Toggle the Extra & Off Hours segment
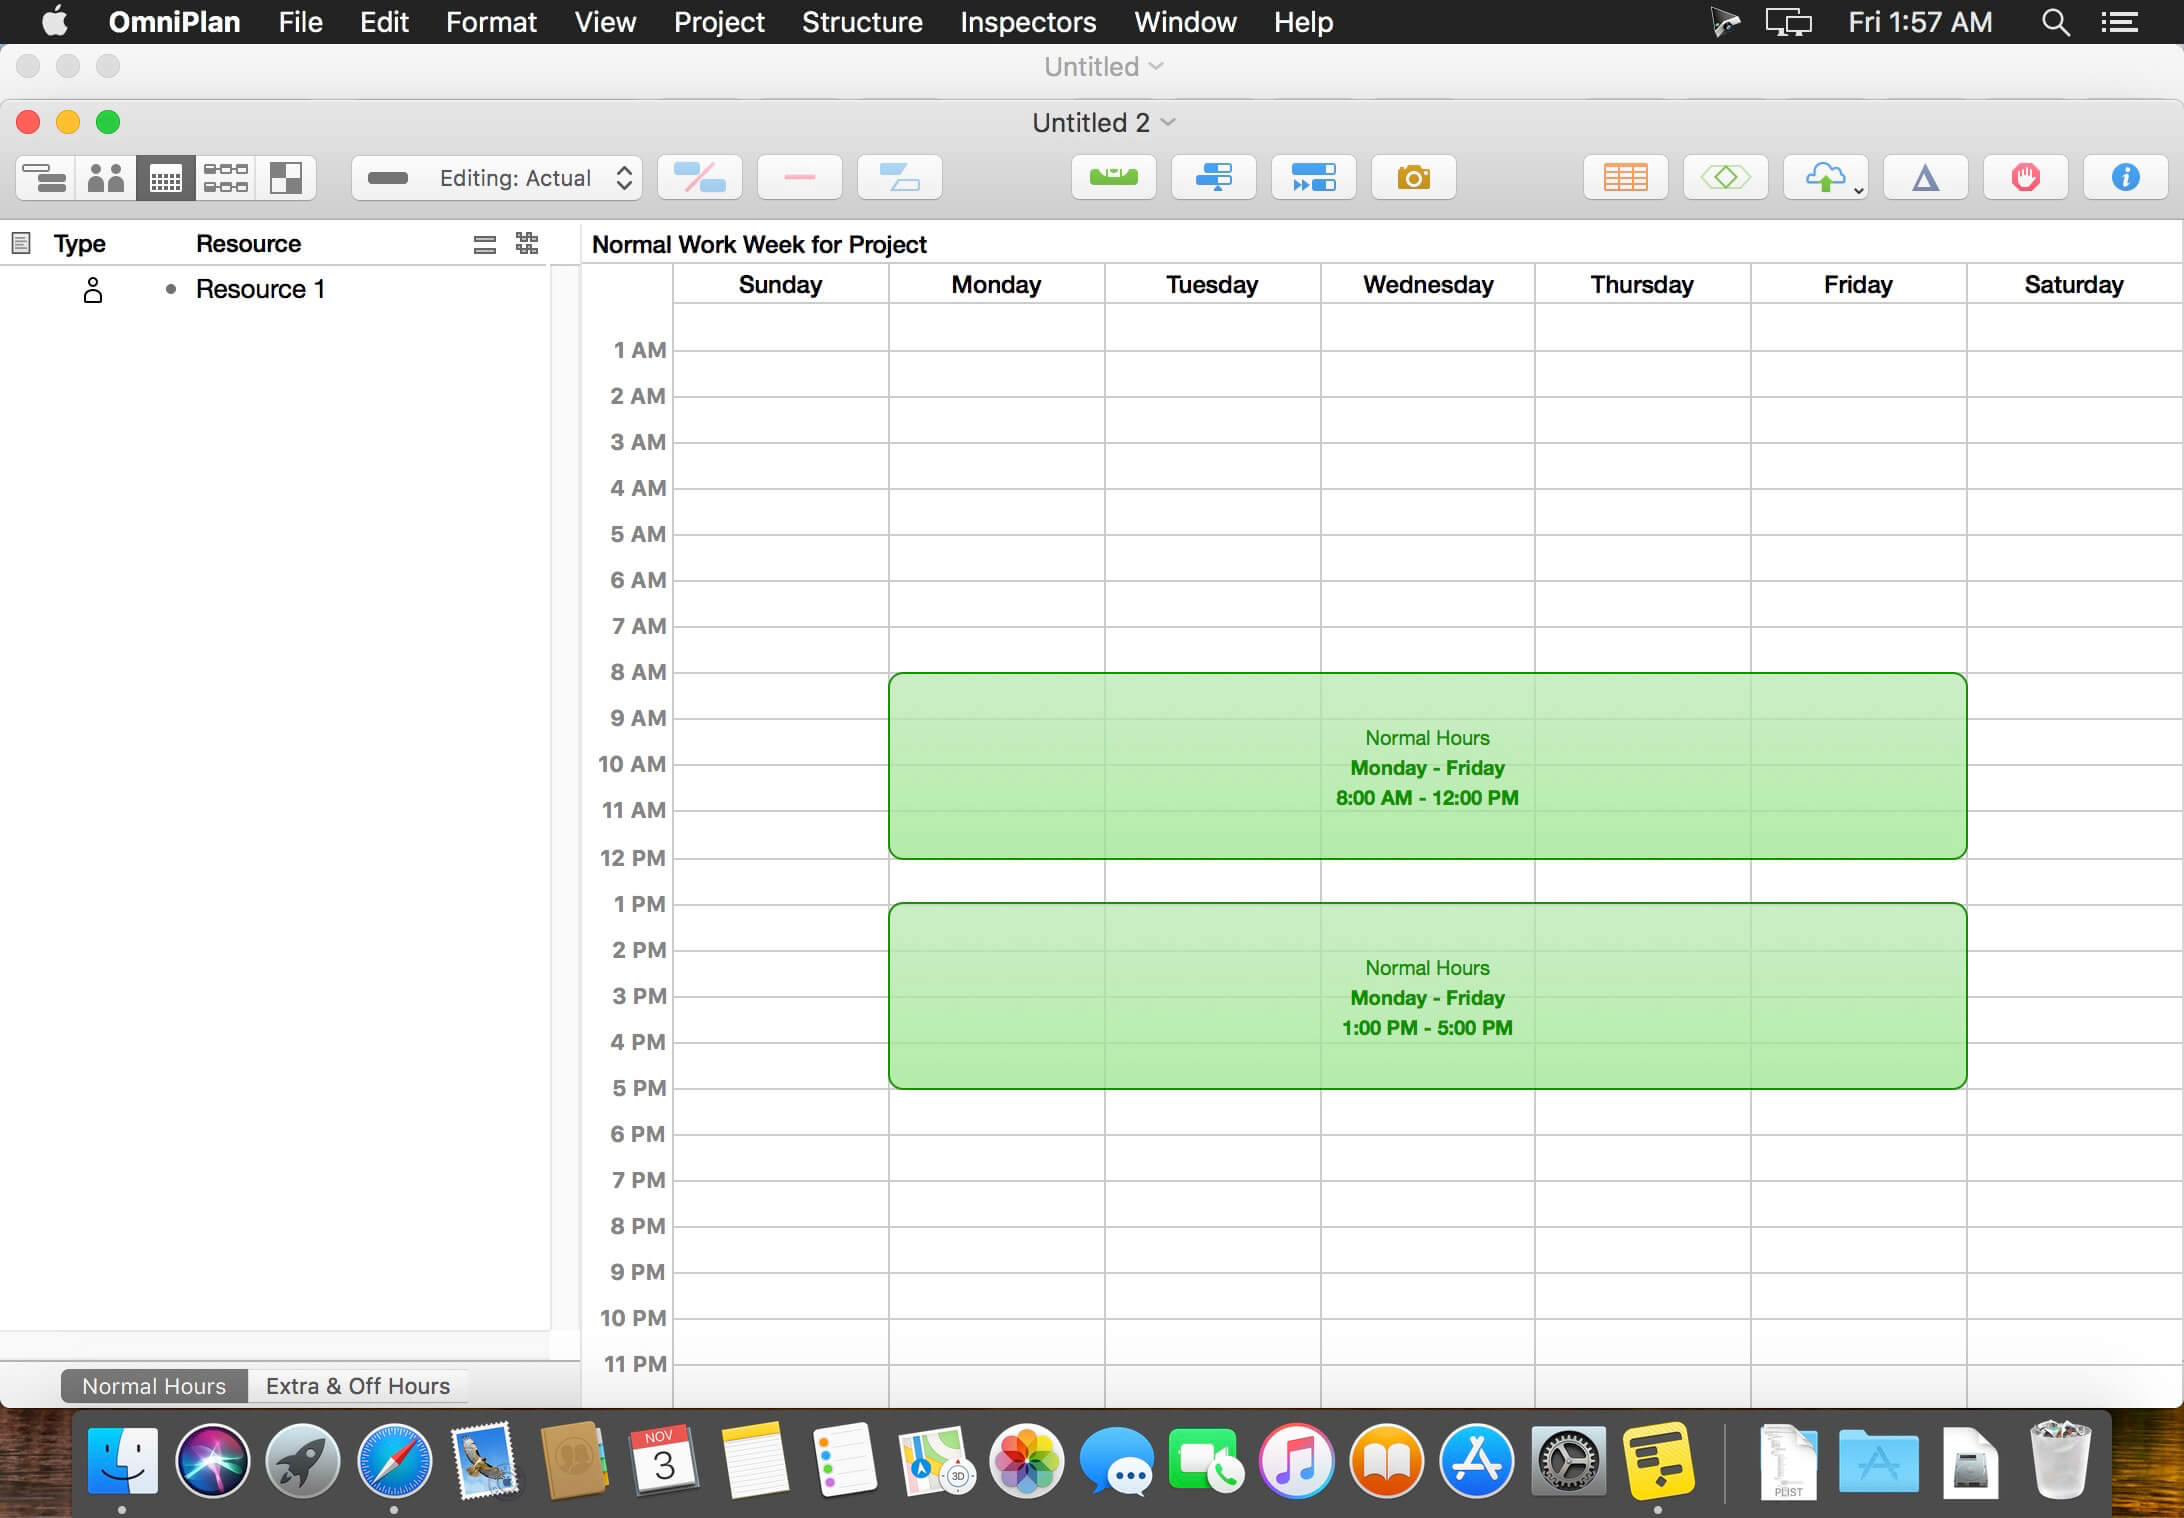The image size is (2184, 1518). [357, 1386]
